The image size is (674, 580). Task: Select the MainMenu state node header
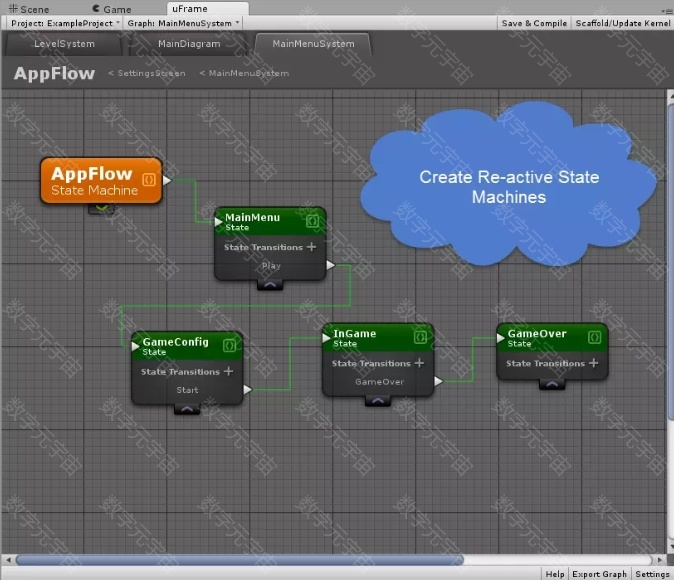270,221
